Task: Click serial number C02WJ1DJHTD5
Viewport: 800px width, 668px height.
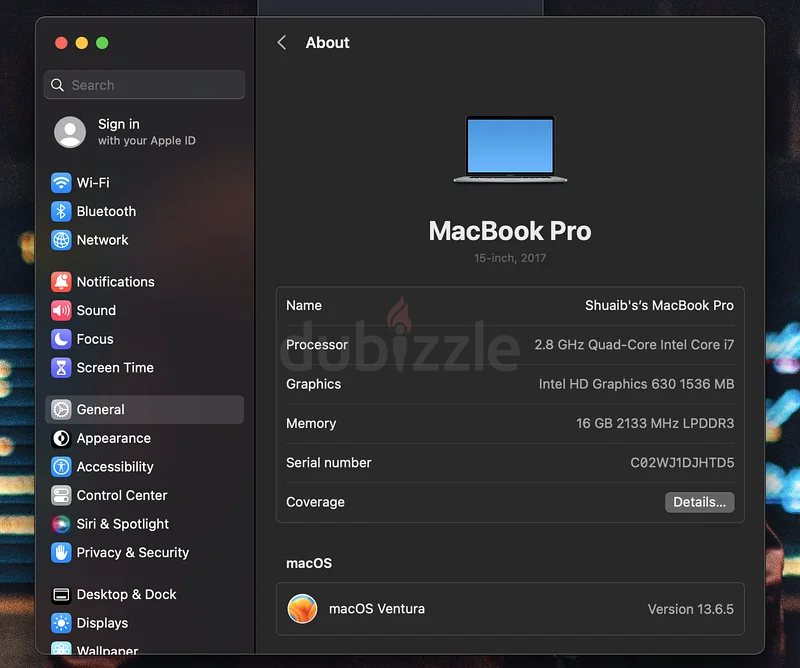Action: click(x=682, y=462)
